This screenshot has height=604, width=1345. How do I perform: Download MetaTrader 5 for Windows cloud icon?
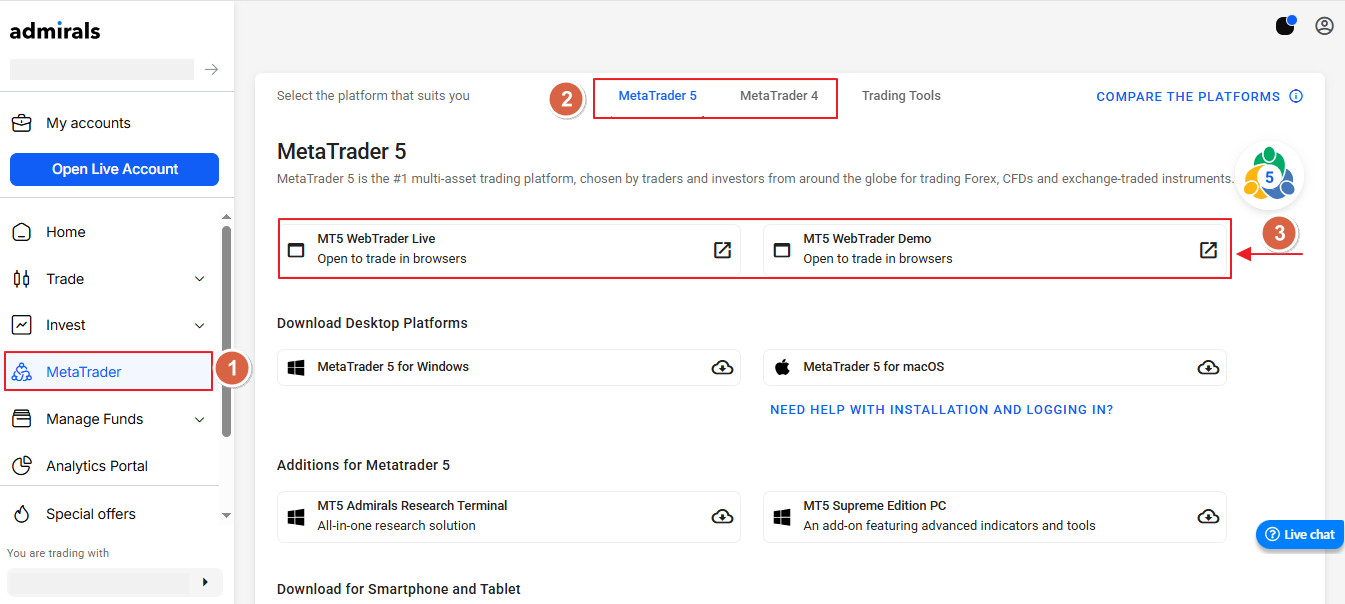[722, 368]
